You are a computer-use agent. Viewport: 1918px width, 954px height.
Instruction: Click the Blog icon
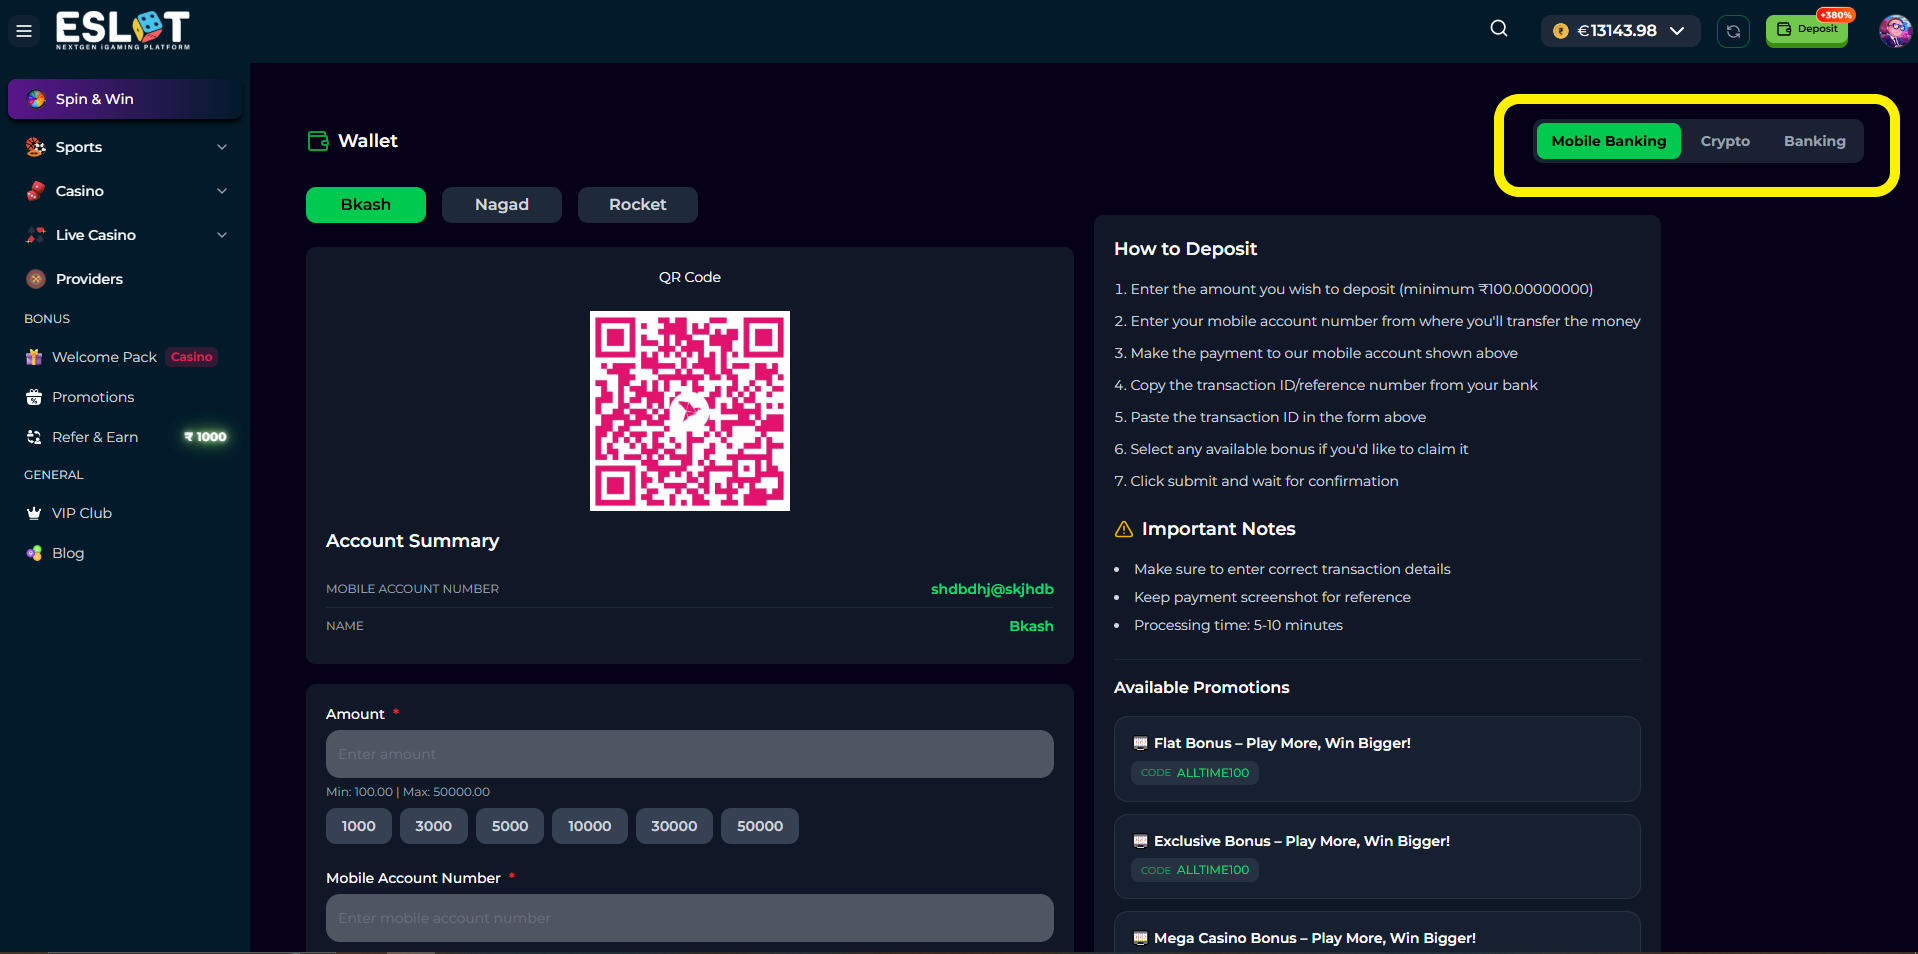(x=34, y=553)
